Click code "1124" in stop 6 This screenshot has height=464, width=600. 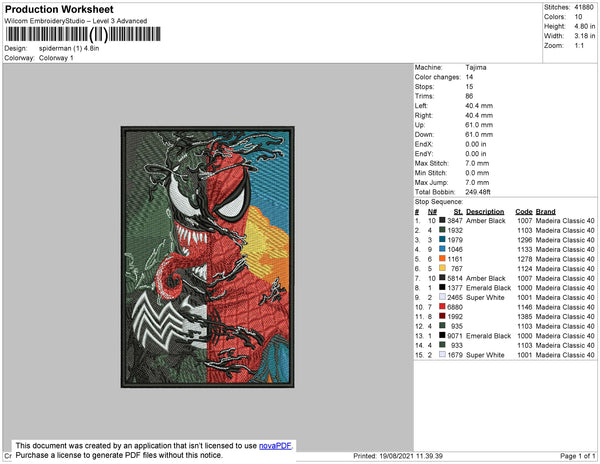(x=525, y=269)
